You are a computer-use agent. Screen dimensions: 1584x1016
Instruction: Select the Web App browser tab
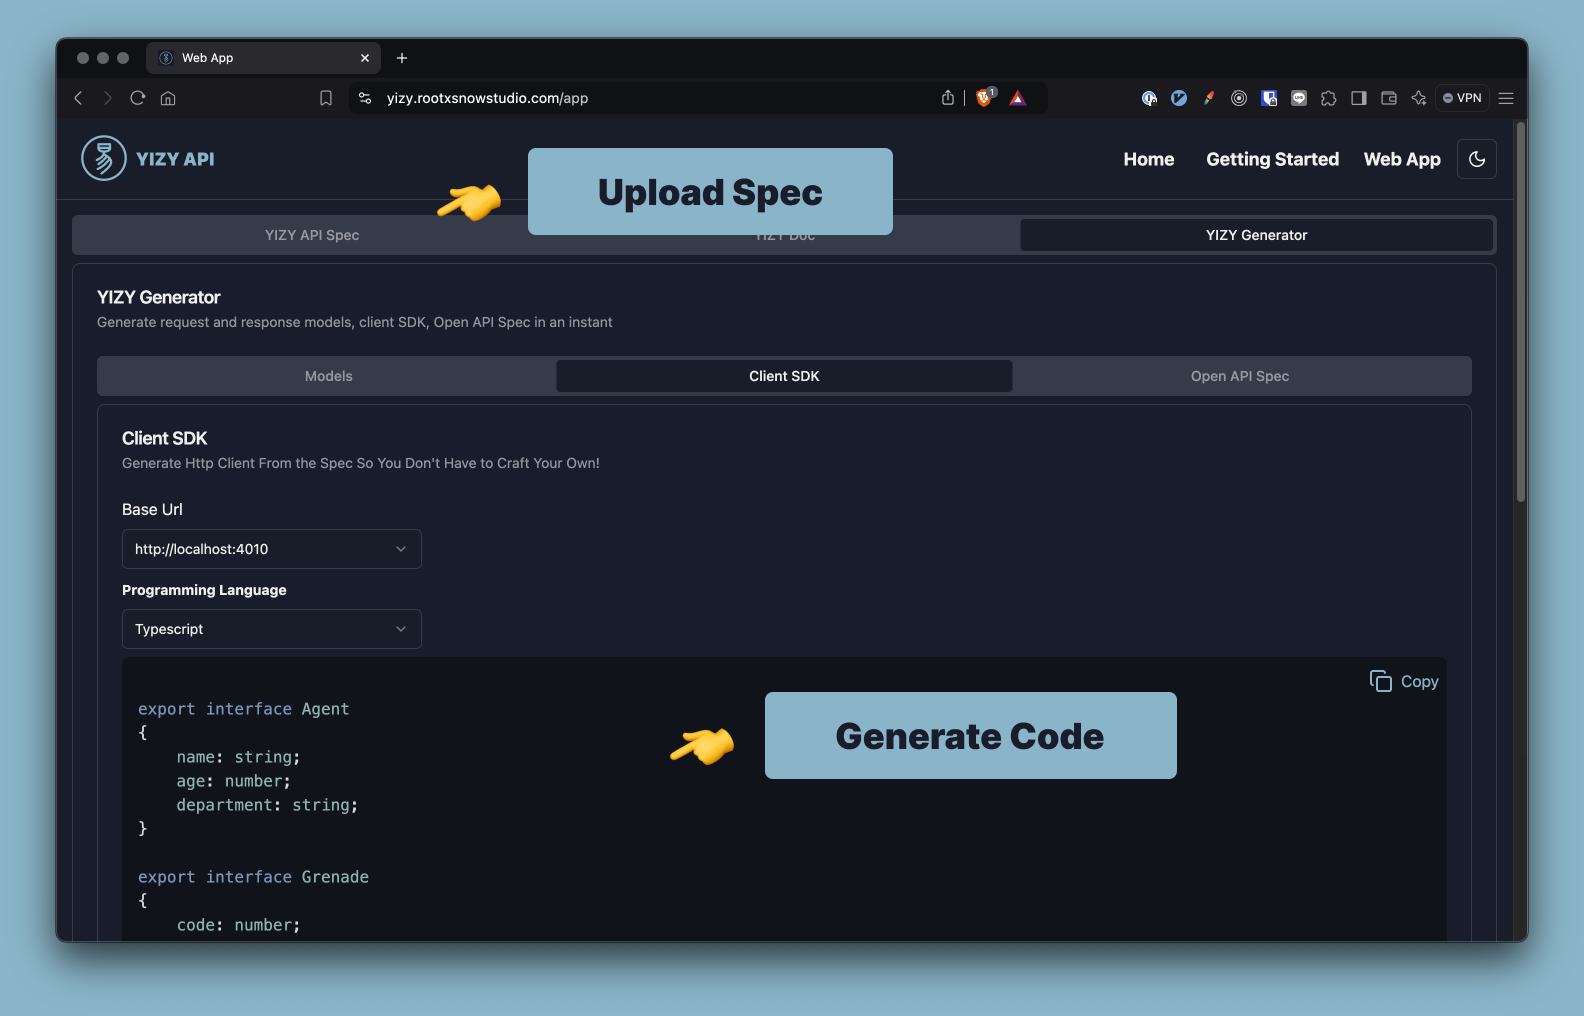(264, 58)
